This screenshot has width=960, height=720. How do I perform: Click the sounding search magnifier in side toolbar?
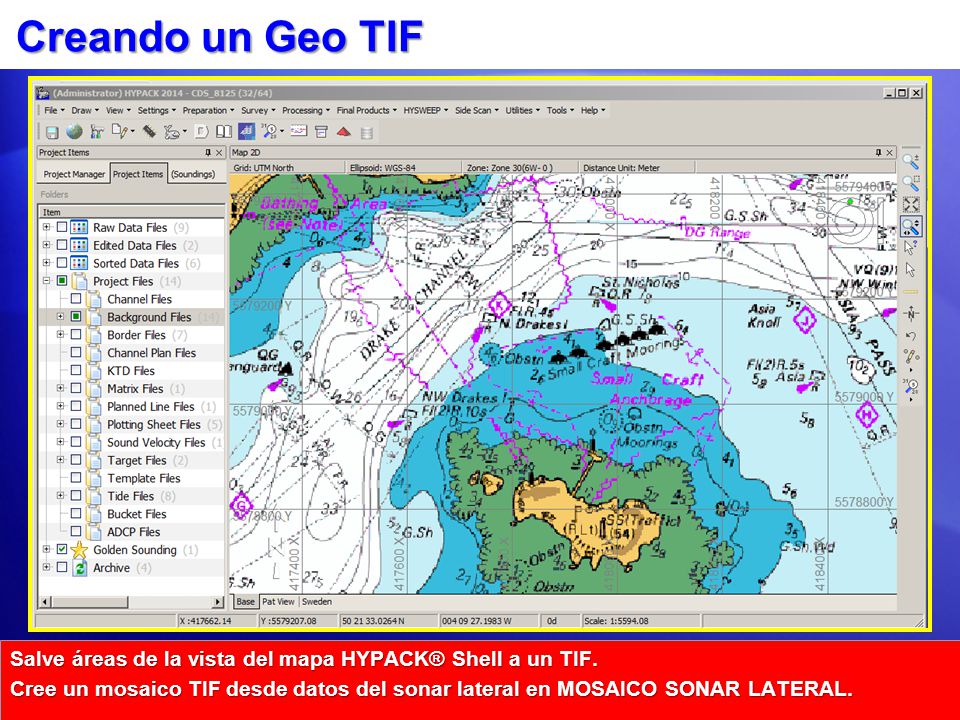click(910, 386)
